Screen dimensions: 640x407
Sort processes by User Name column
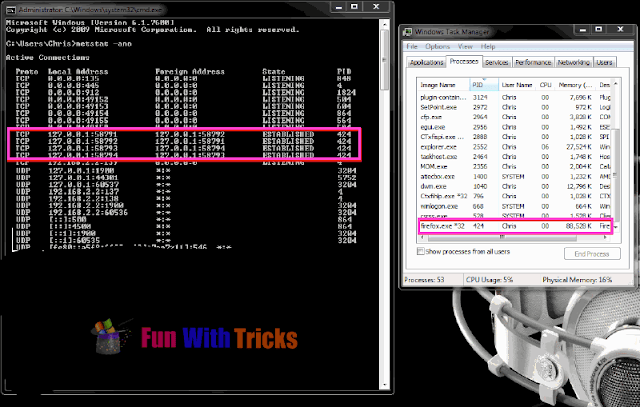[518, 85]
